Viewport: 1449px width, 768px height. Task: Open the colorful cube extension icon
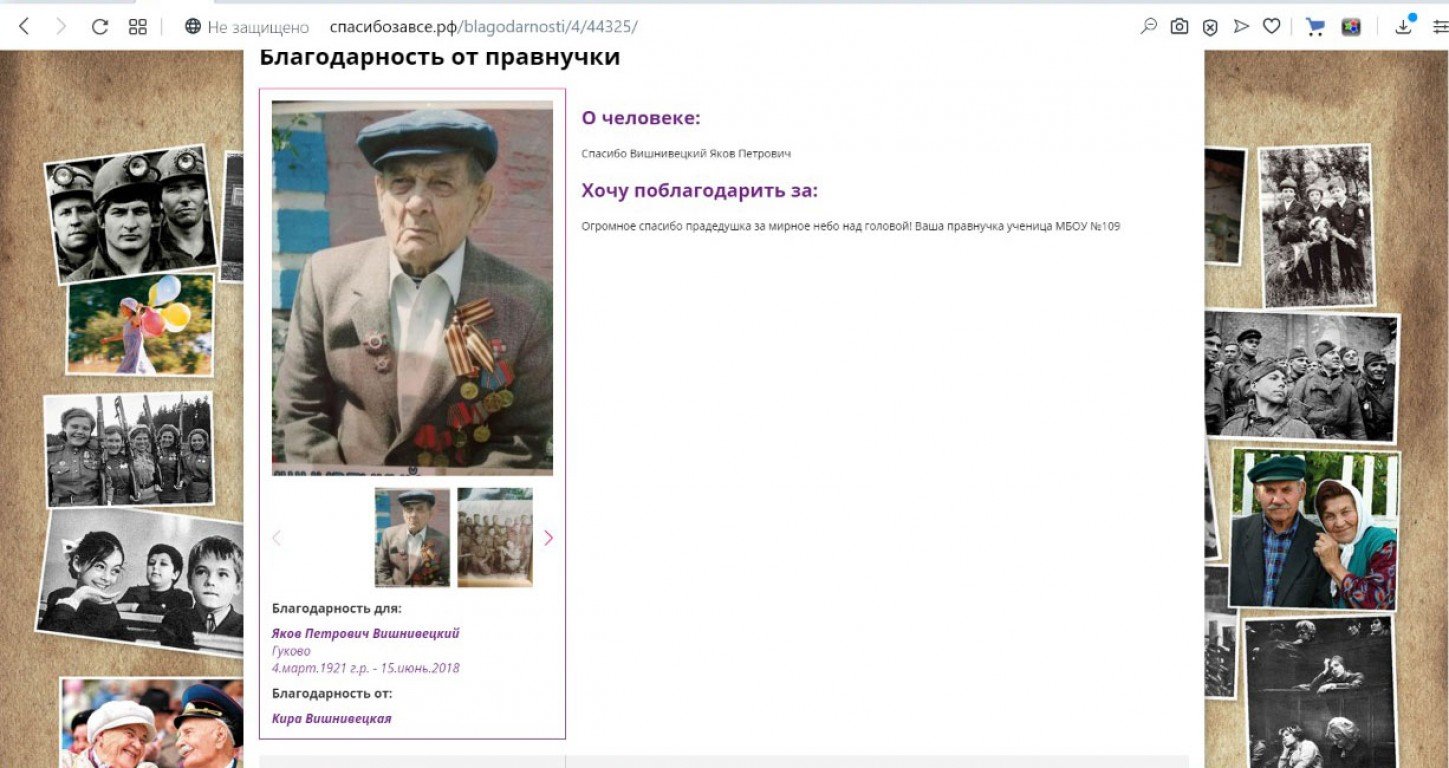[x=1351, y=27]
